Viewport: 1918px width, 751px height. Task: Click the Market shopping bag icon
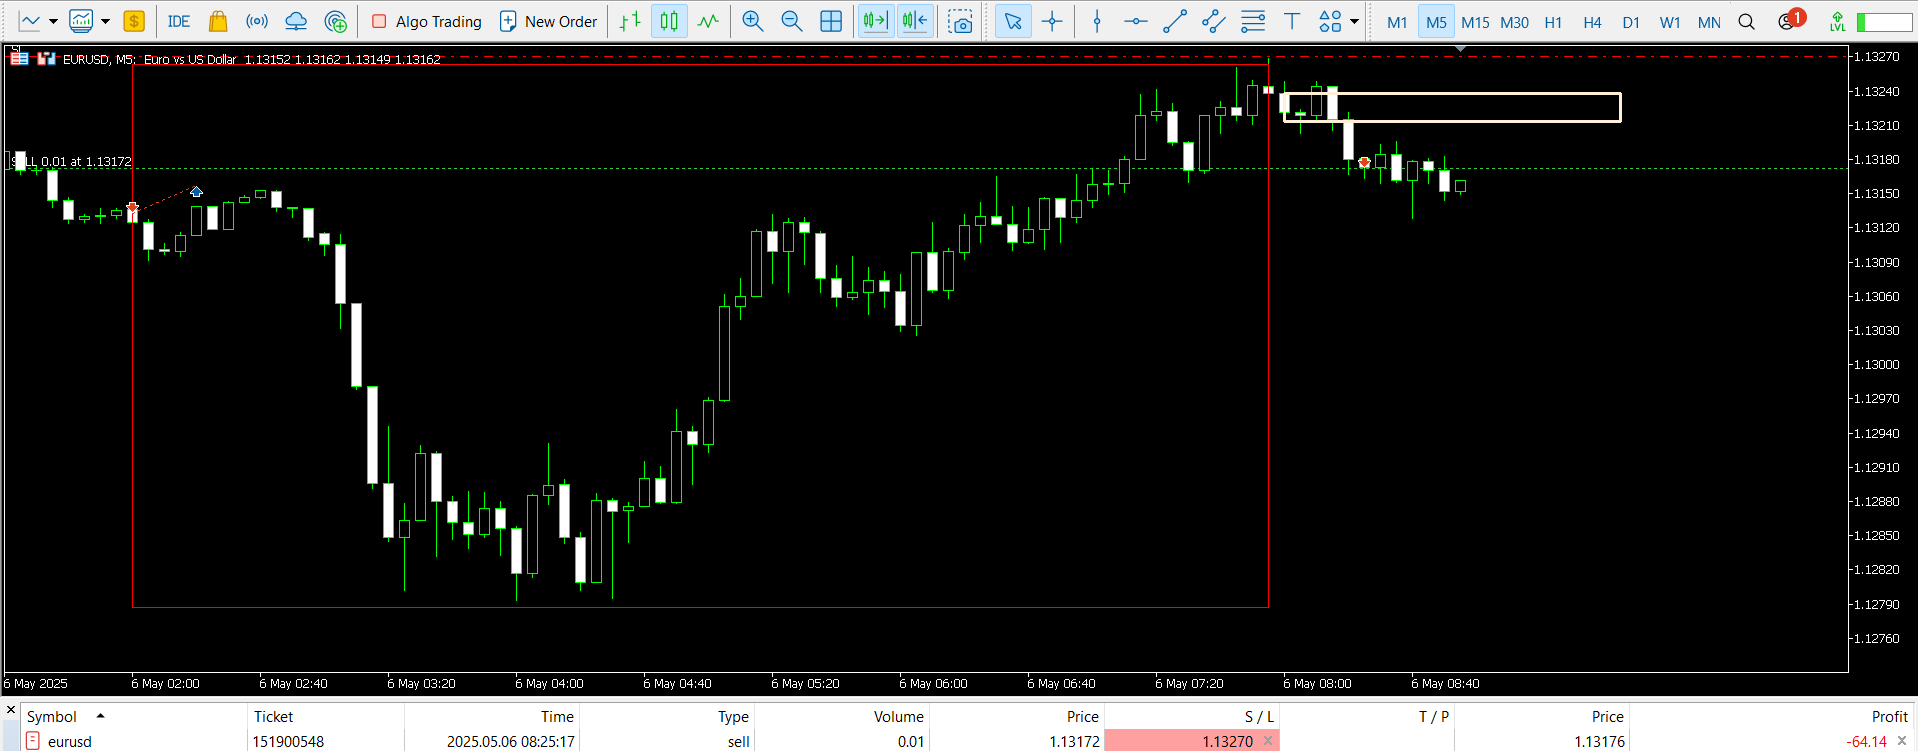click(218, 21)
